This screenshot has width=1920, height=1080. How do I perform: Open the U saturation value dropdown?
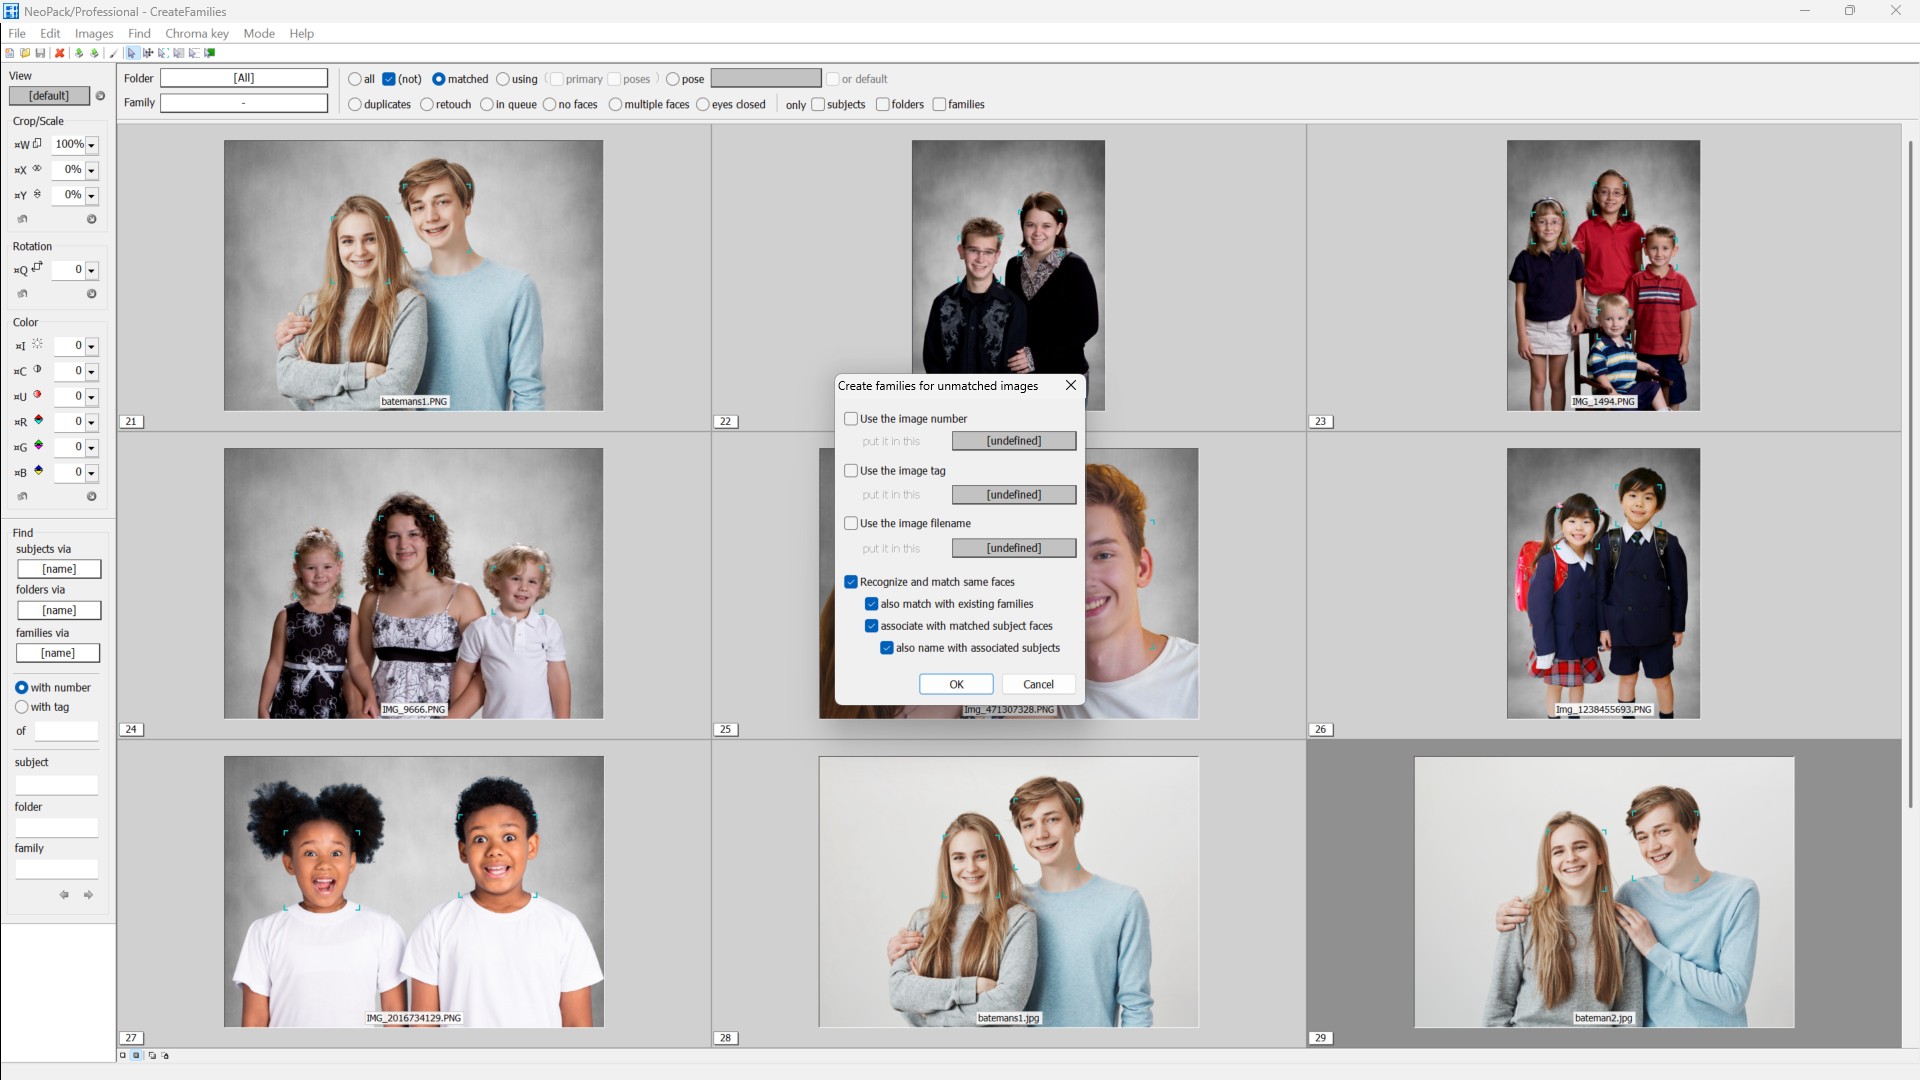91,397
